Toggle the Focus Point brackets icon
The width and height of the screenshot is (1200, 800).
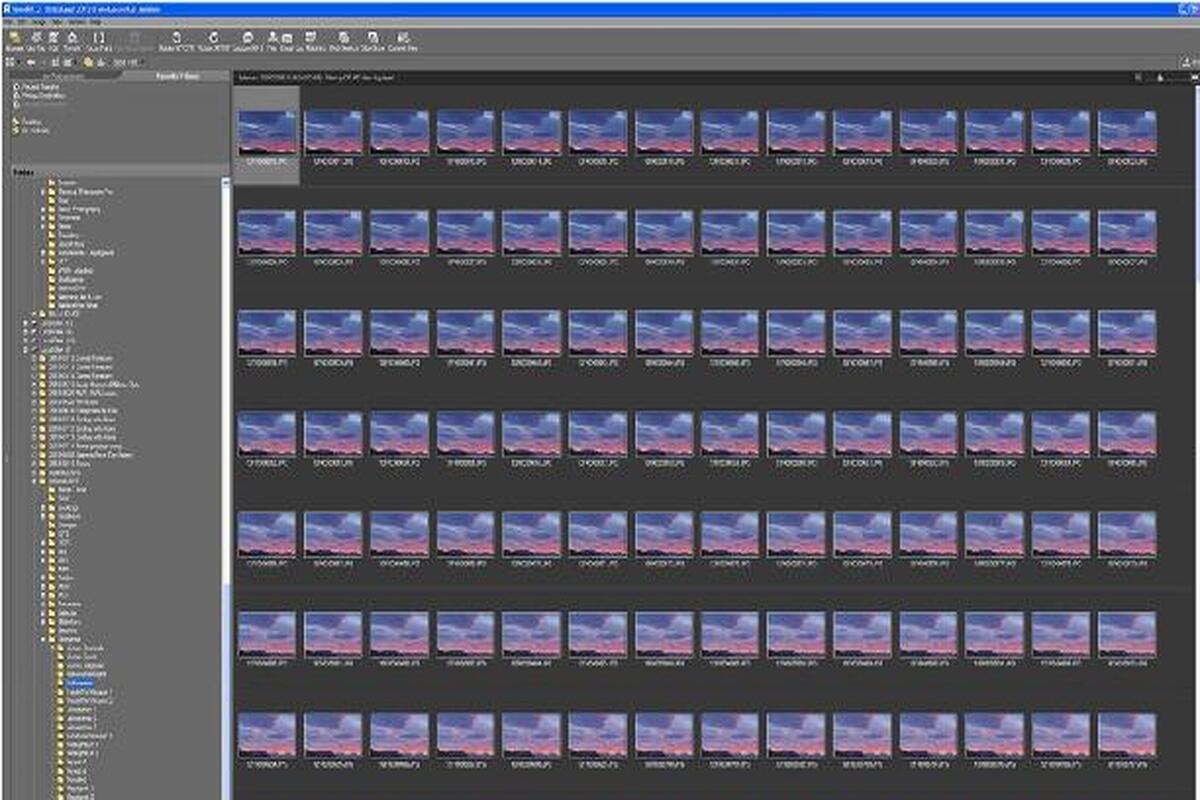[x=99, y=40]
